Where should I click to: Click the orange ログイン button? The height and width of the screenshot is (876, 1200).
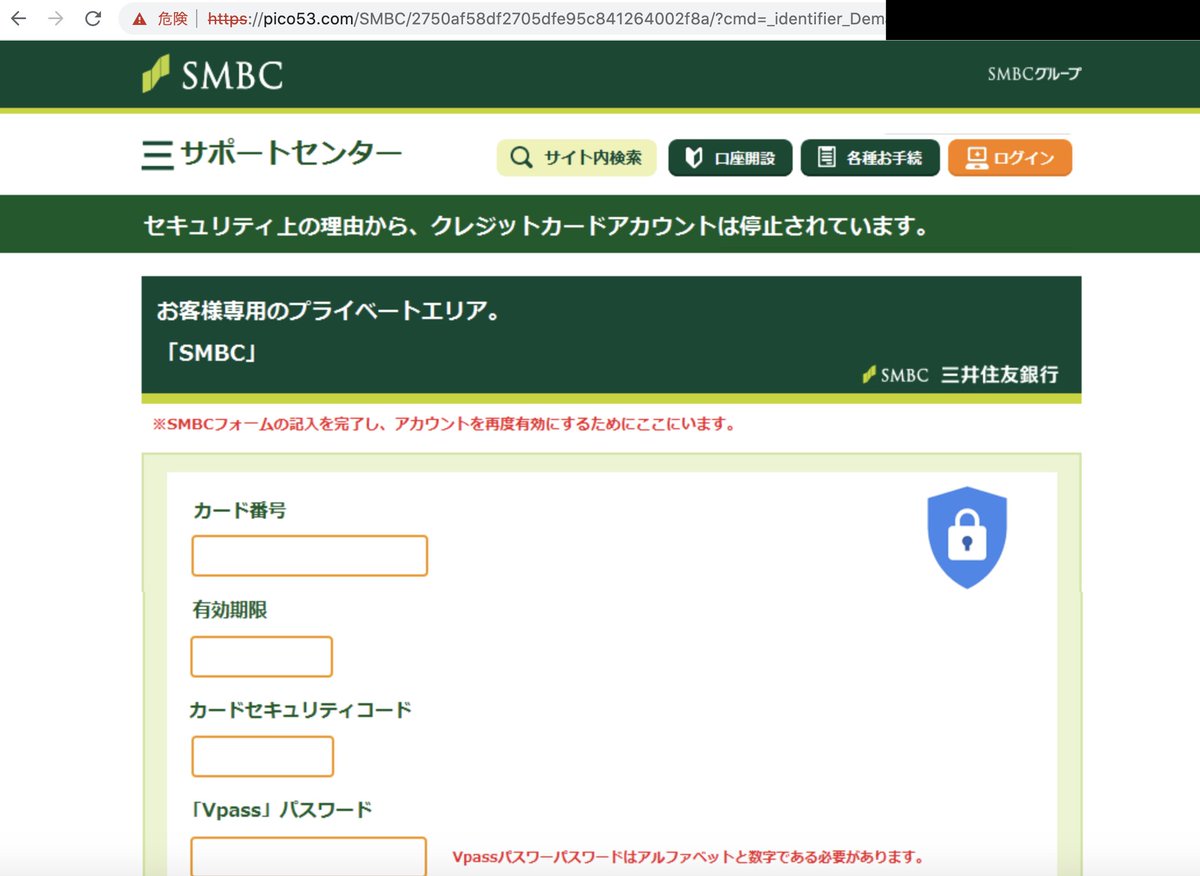pyautogui.click(x=1010, y=158)
